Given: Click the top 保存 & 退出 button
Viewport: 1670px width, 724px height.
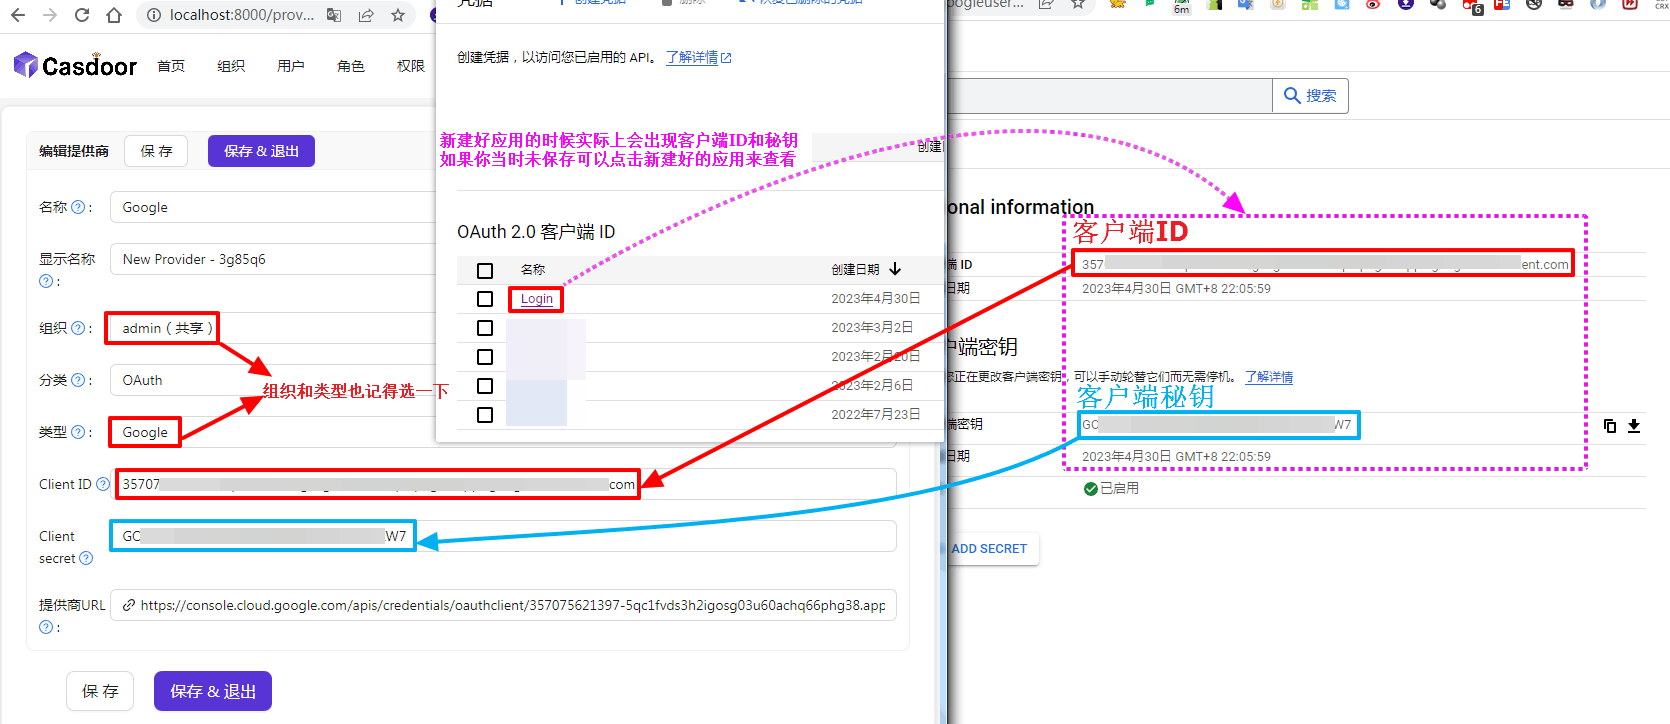Looking at the screenshot, I should (x=261, y=151).
